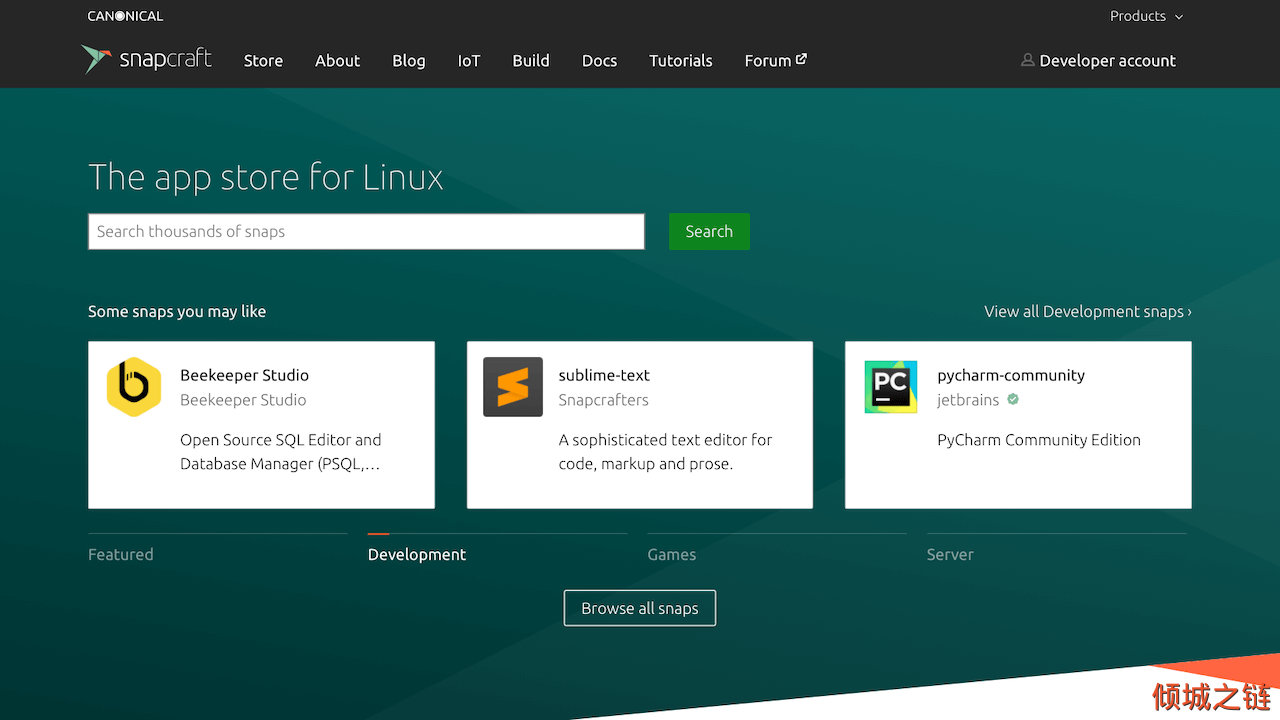Click 'PyCharm Community Edition' description text
Image resolution: width=1280 pixels, height=720 pixels.
[x=1039, y=439]
